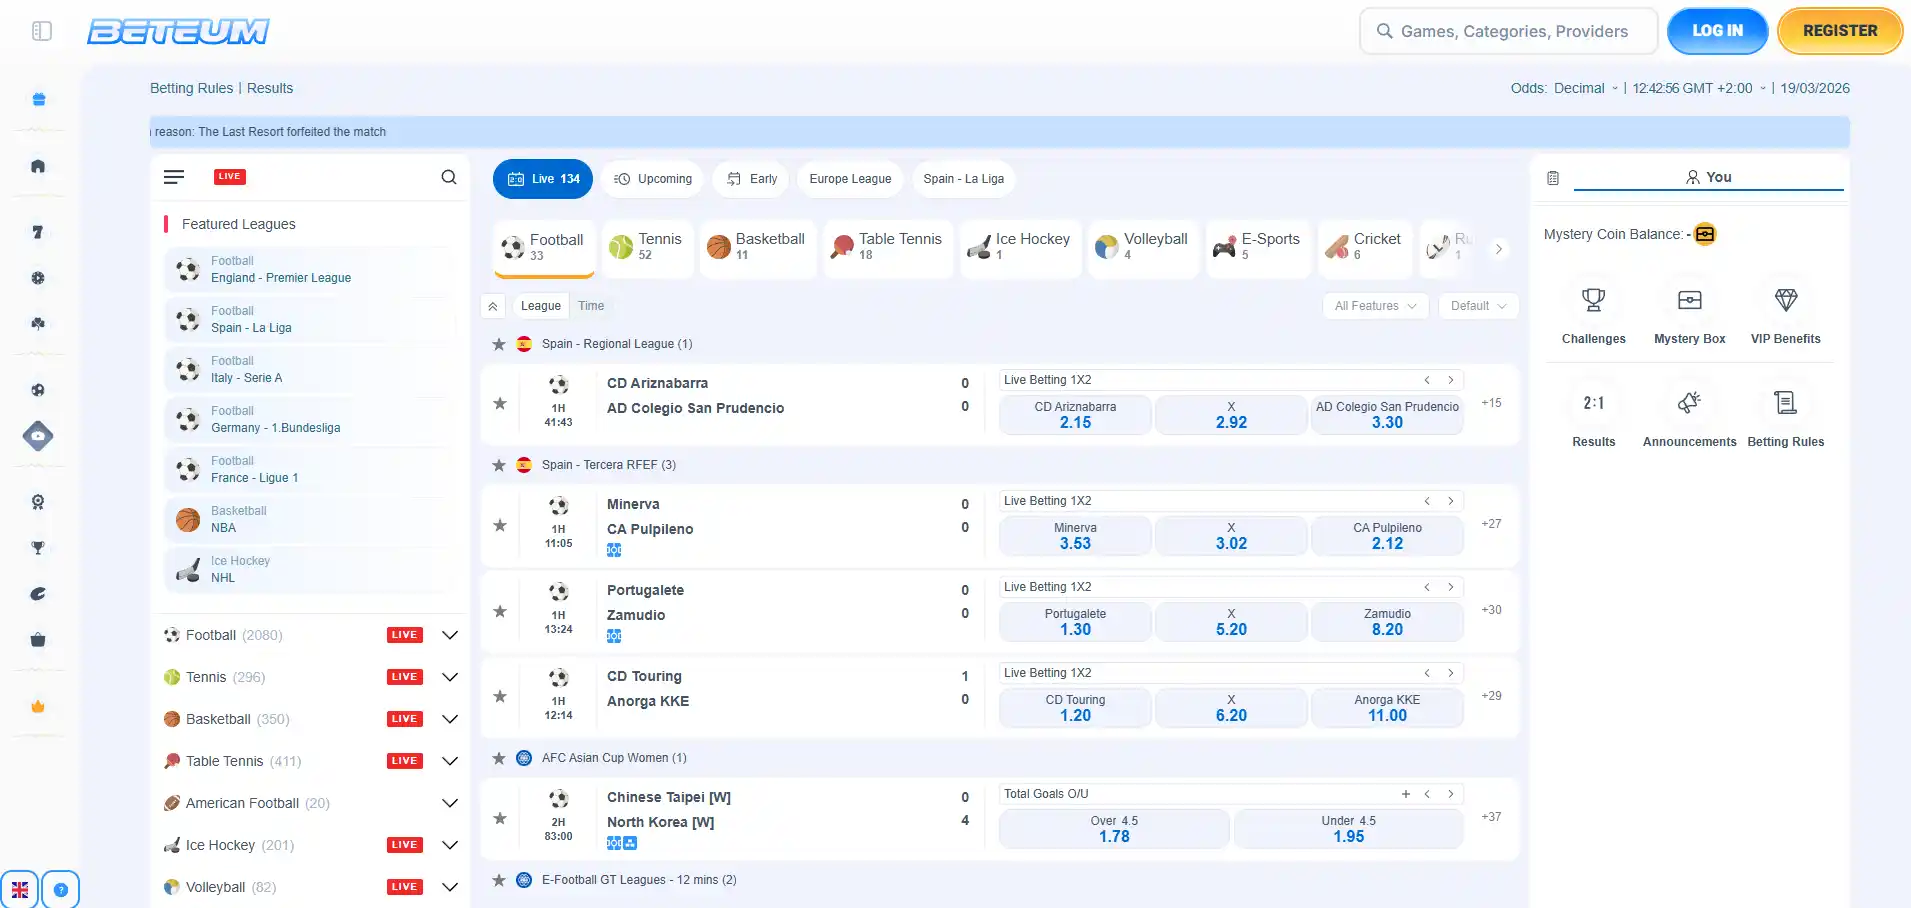Click the LOG IN button

pos(1717,31)
